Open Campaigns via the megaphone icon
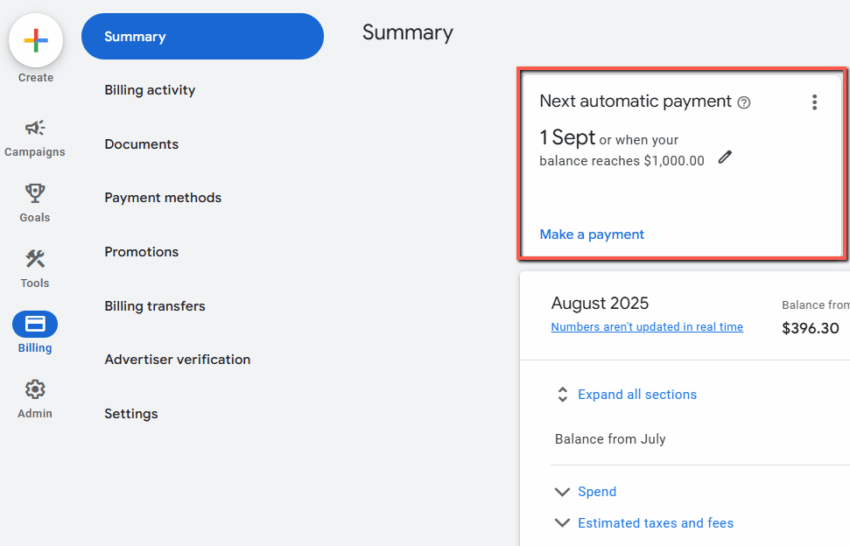Screen dimensions: 850x546 (x=35, y=128)
